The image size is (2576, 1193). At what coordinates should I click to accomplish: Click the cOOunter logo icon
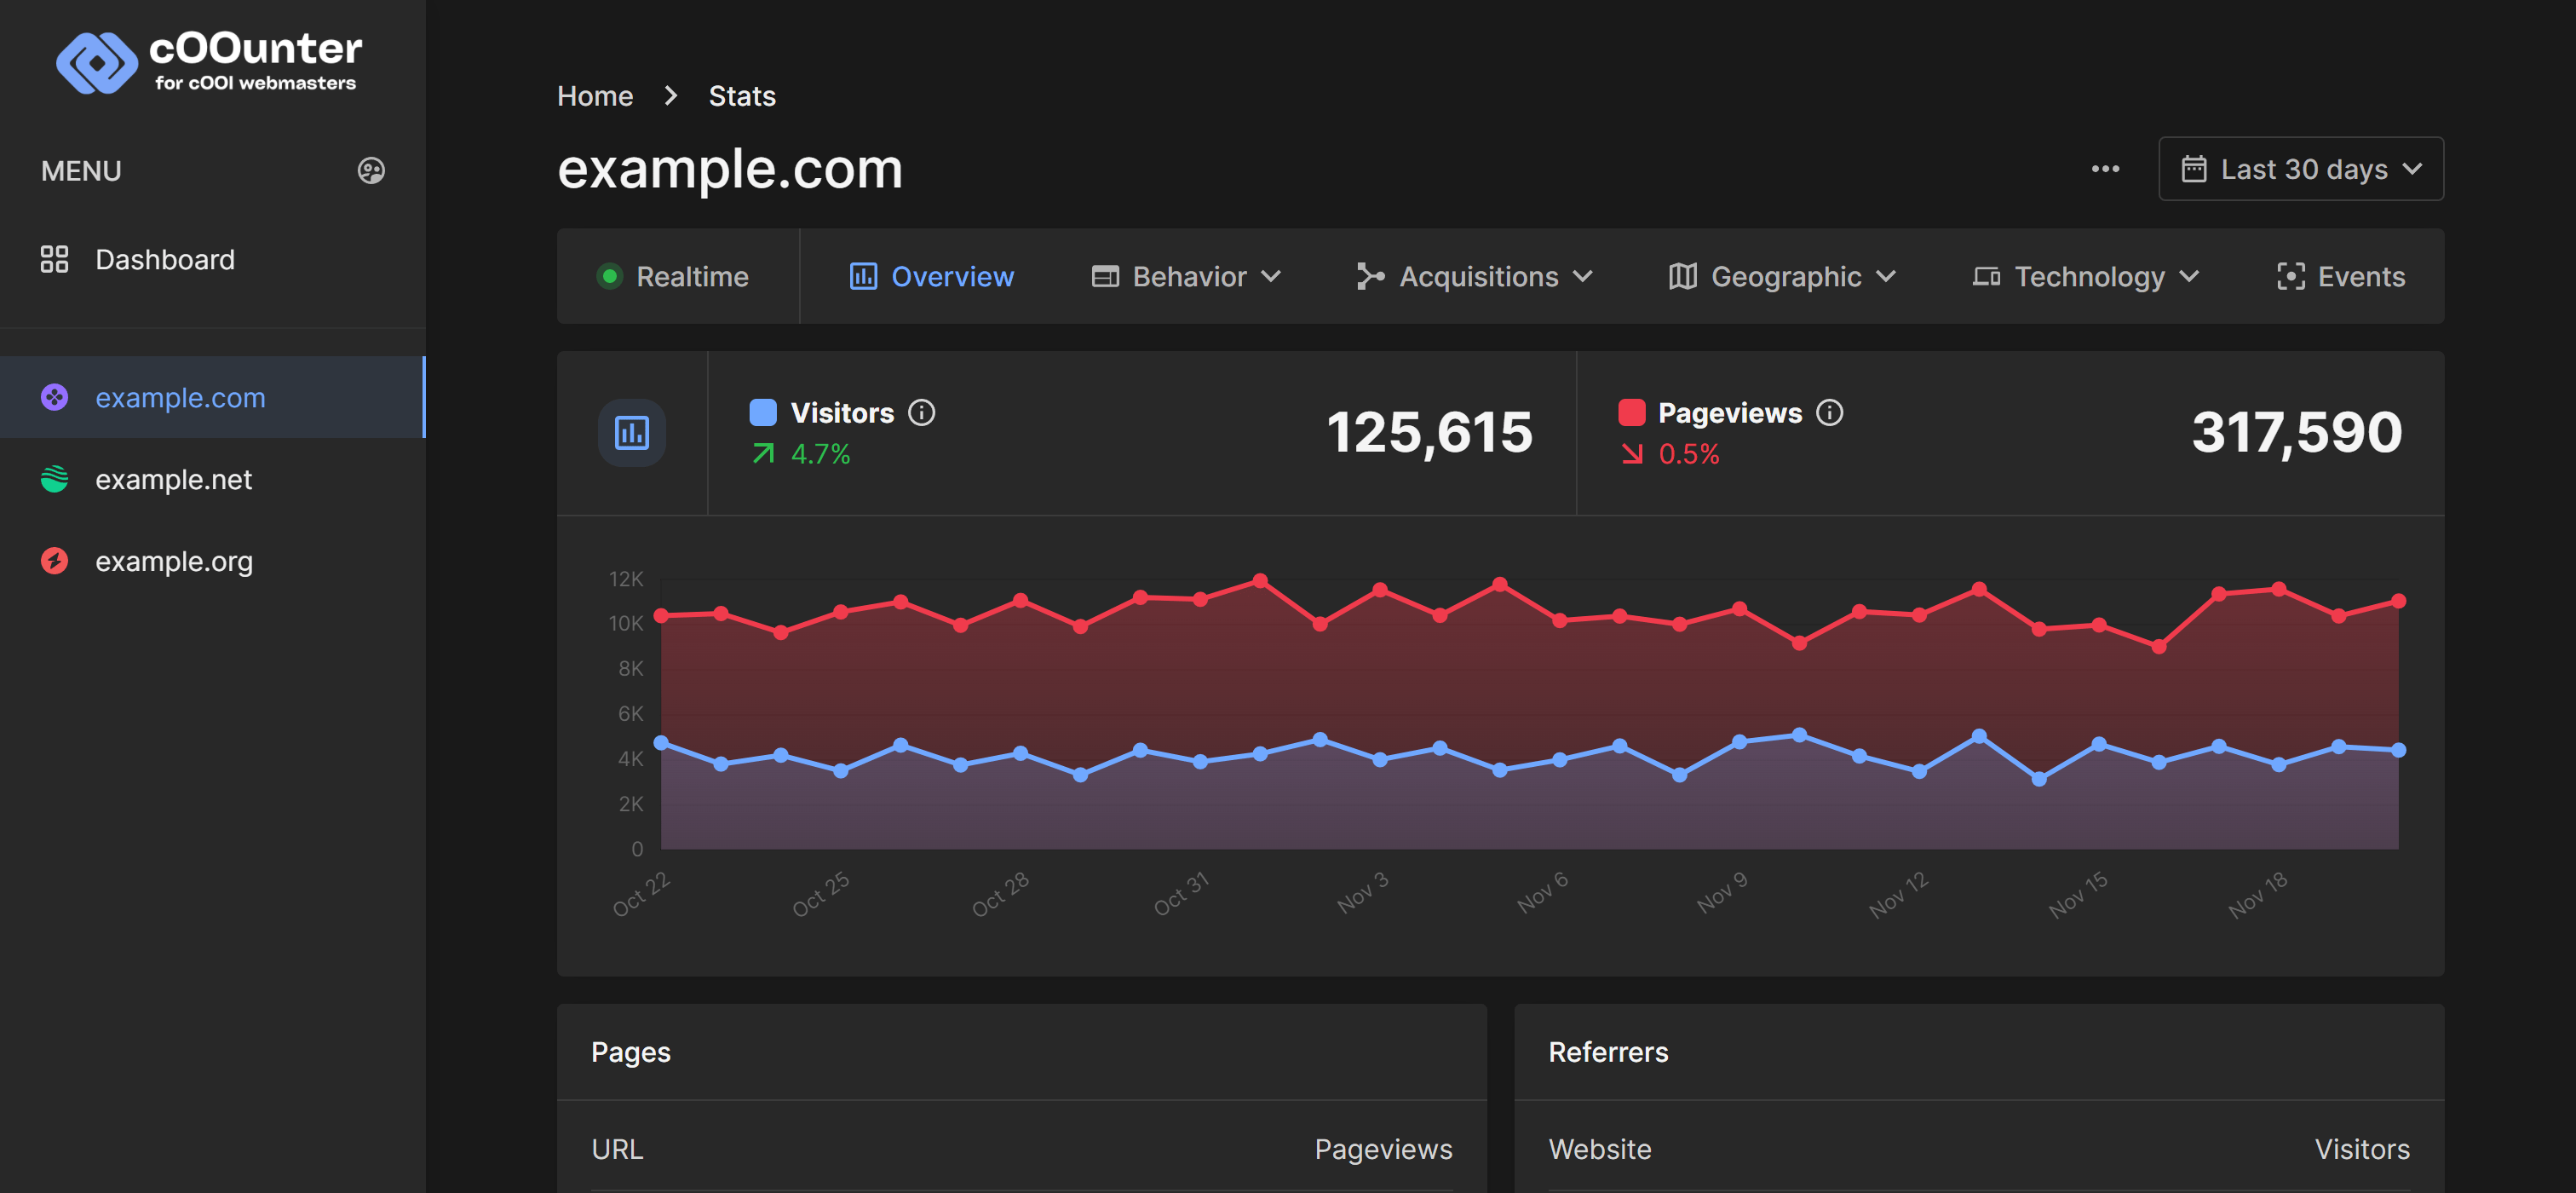[x=96, y=63]
